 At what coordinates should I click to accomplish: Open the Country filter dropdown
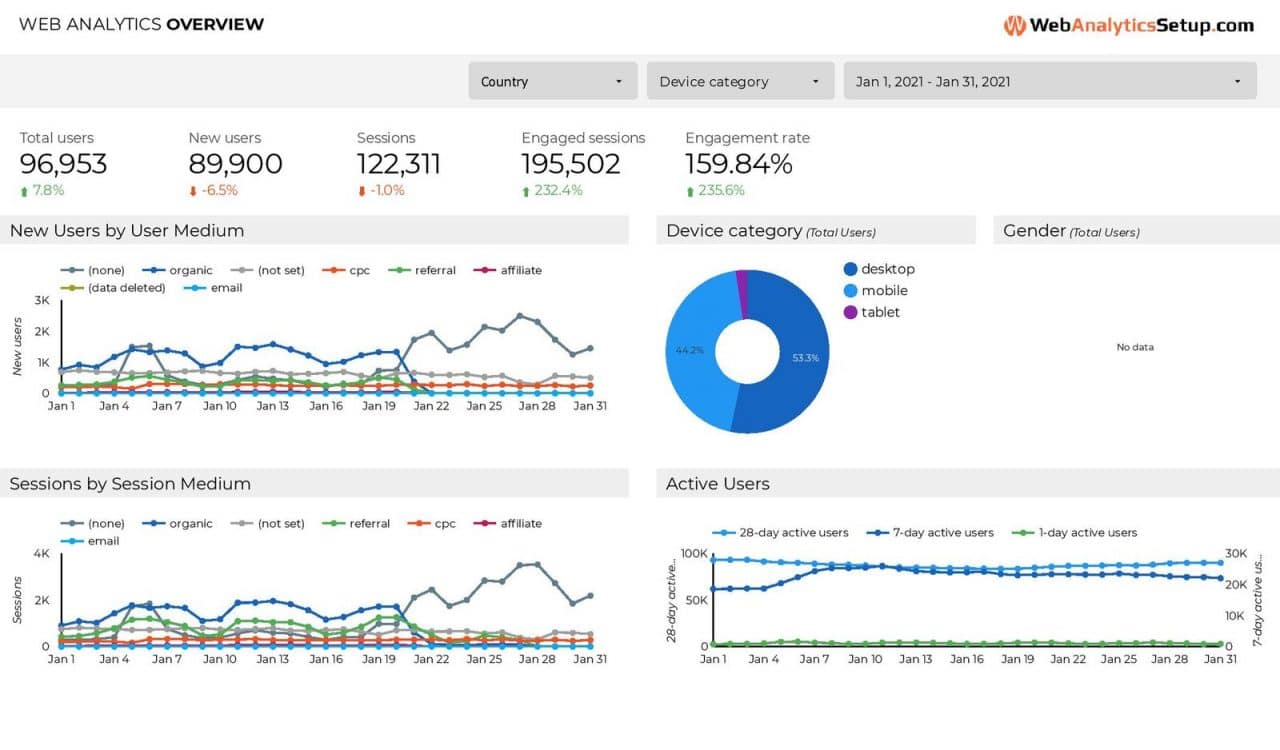click(x=552, y=81)
